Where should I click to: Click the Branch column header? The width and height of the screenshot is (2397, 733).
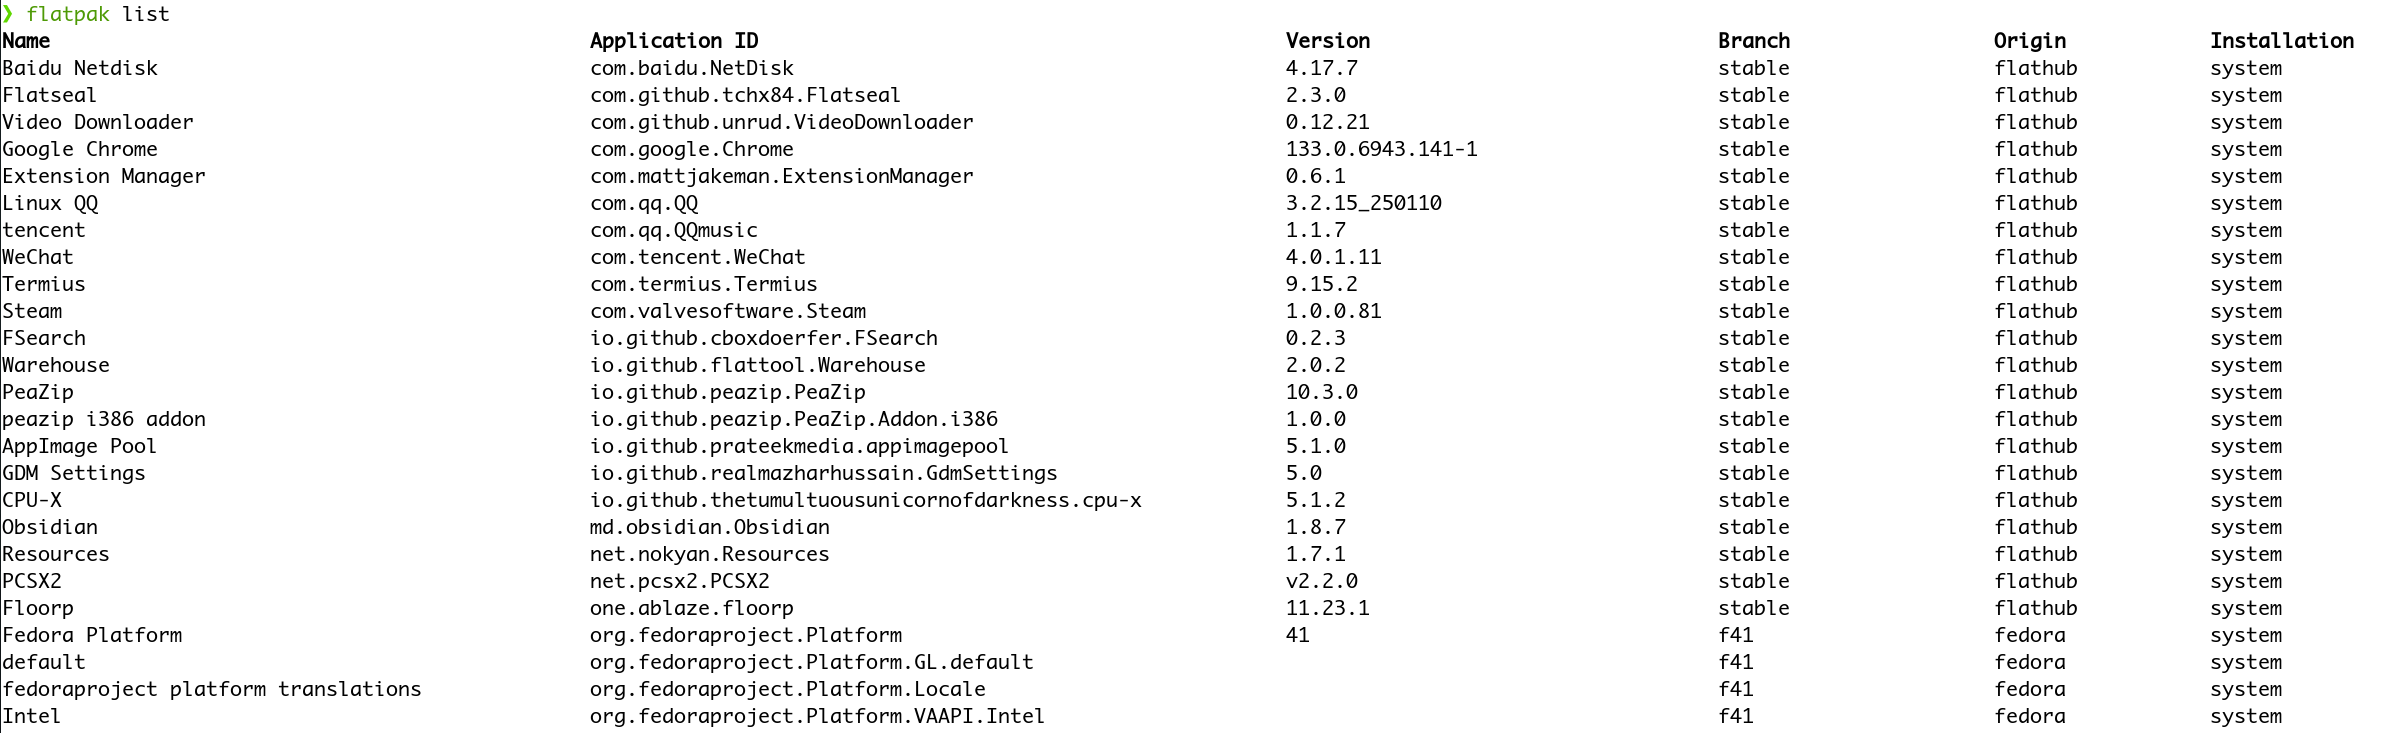(1754, 41)
